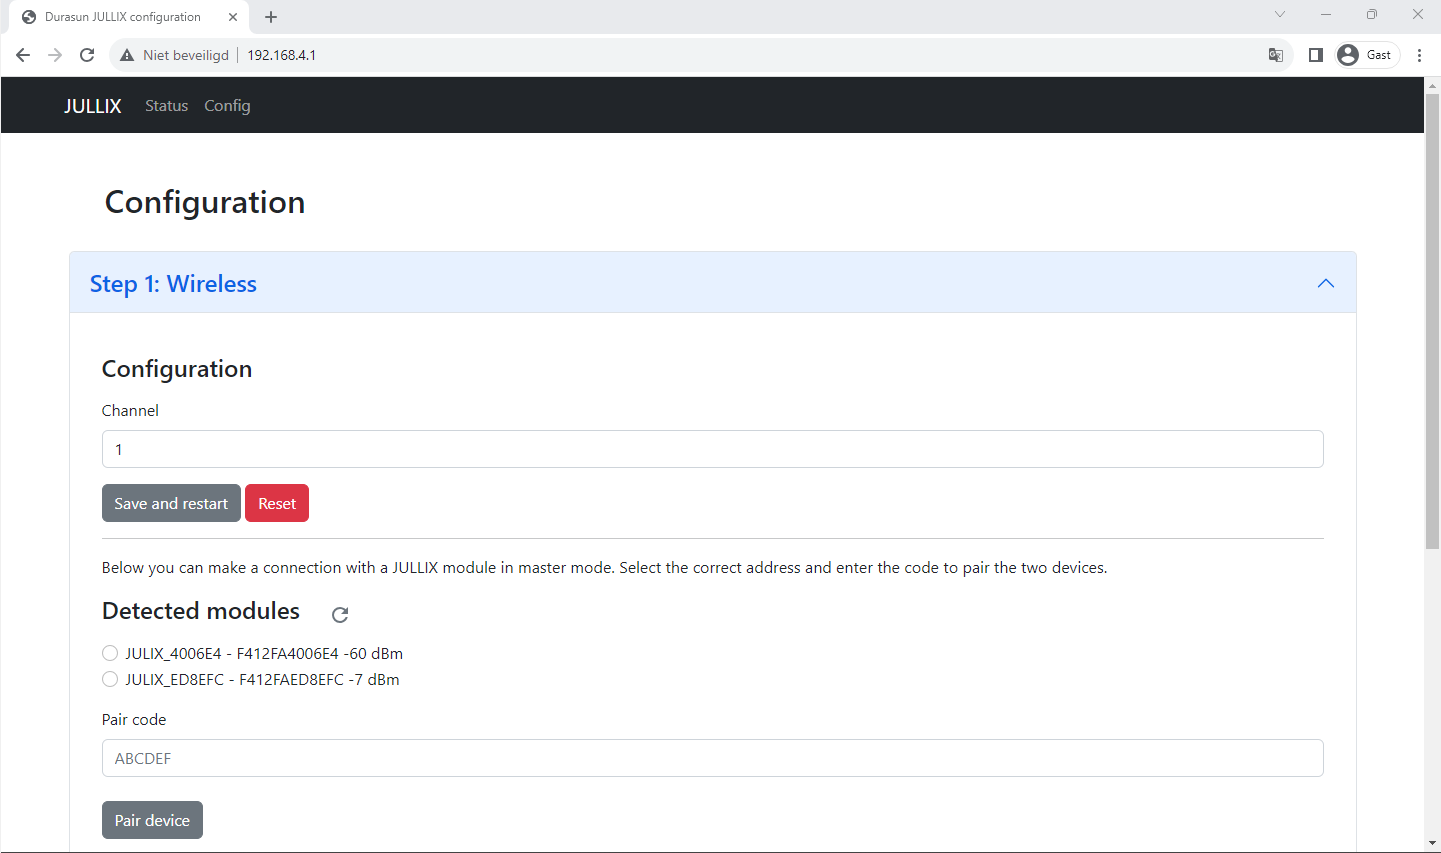Viewport: 1441px width, 853px height.
Task: Click Save and restart button
Action: point(171,503)
